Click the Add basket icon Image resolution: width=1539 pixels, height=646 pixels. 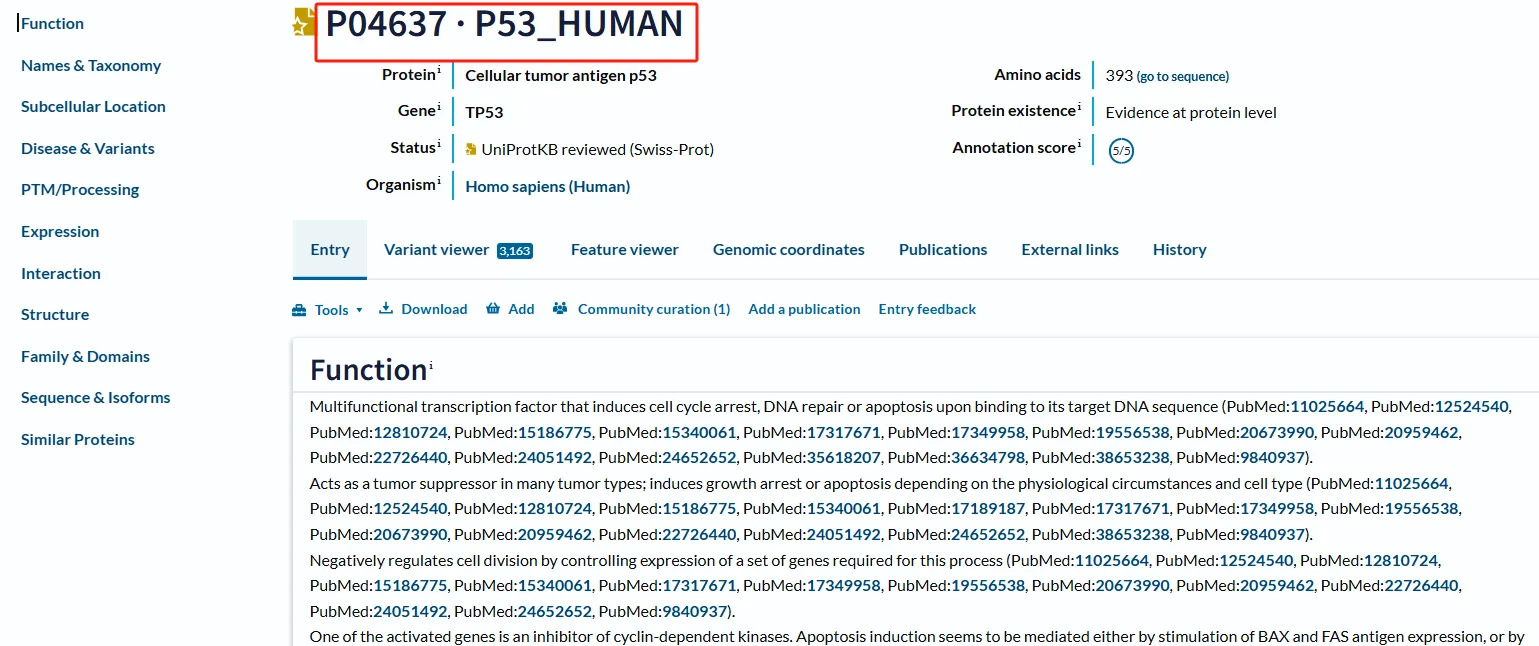click(x=492, y=309)
